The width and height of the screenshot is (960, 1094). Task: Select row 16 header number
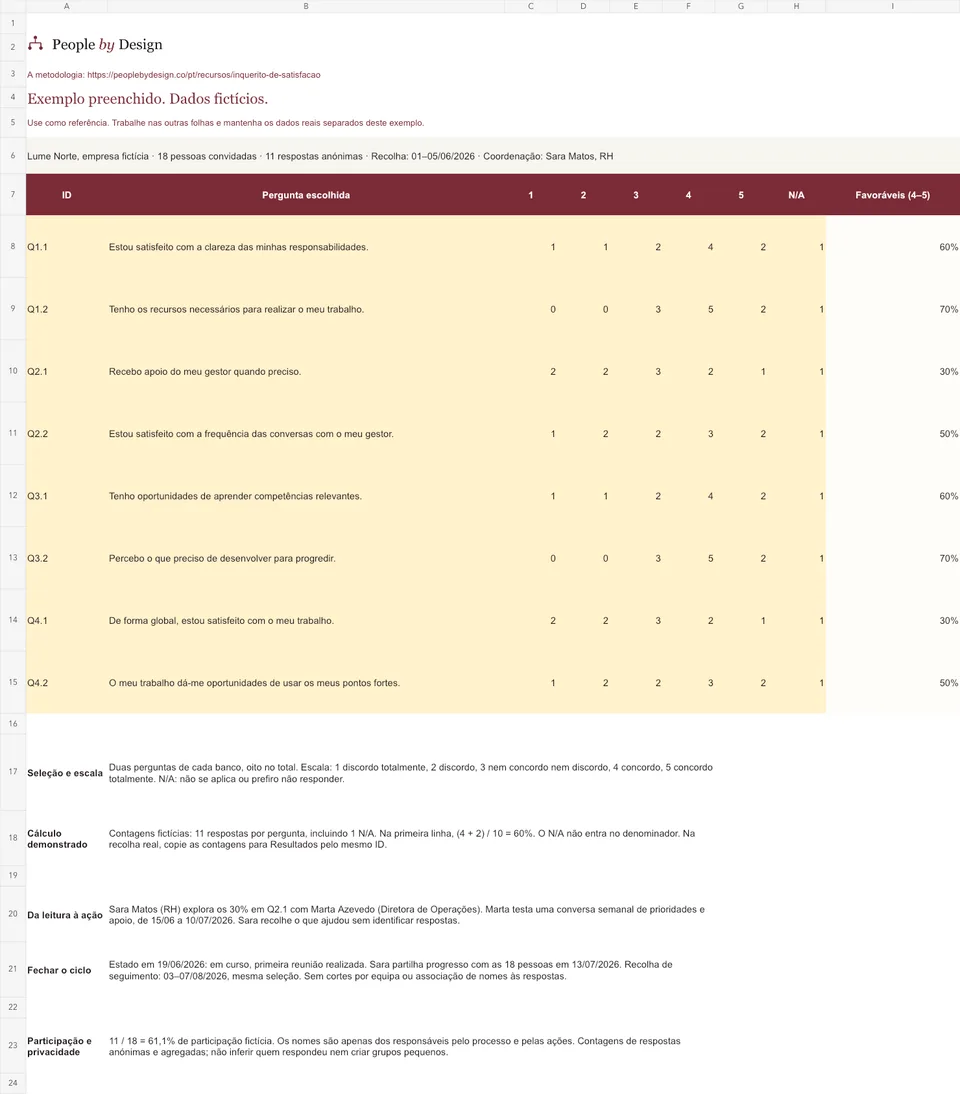pos(13,724)
